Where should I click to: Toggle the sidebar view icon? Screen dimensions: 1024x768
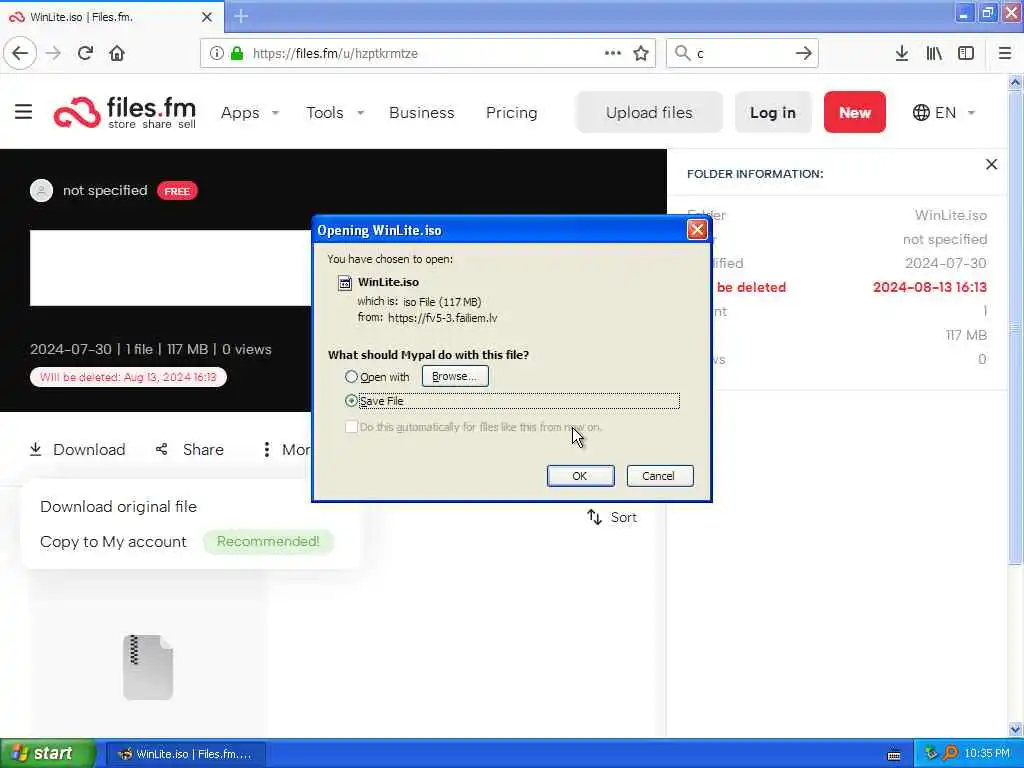(966, 53)
